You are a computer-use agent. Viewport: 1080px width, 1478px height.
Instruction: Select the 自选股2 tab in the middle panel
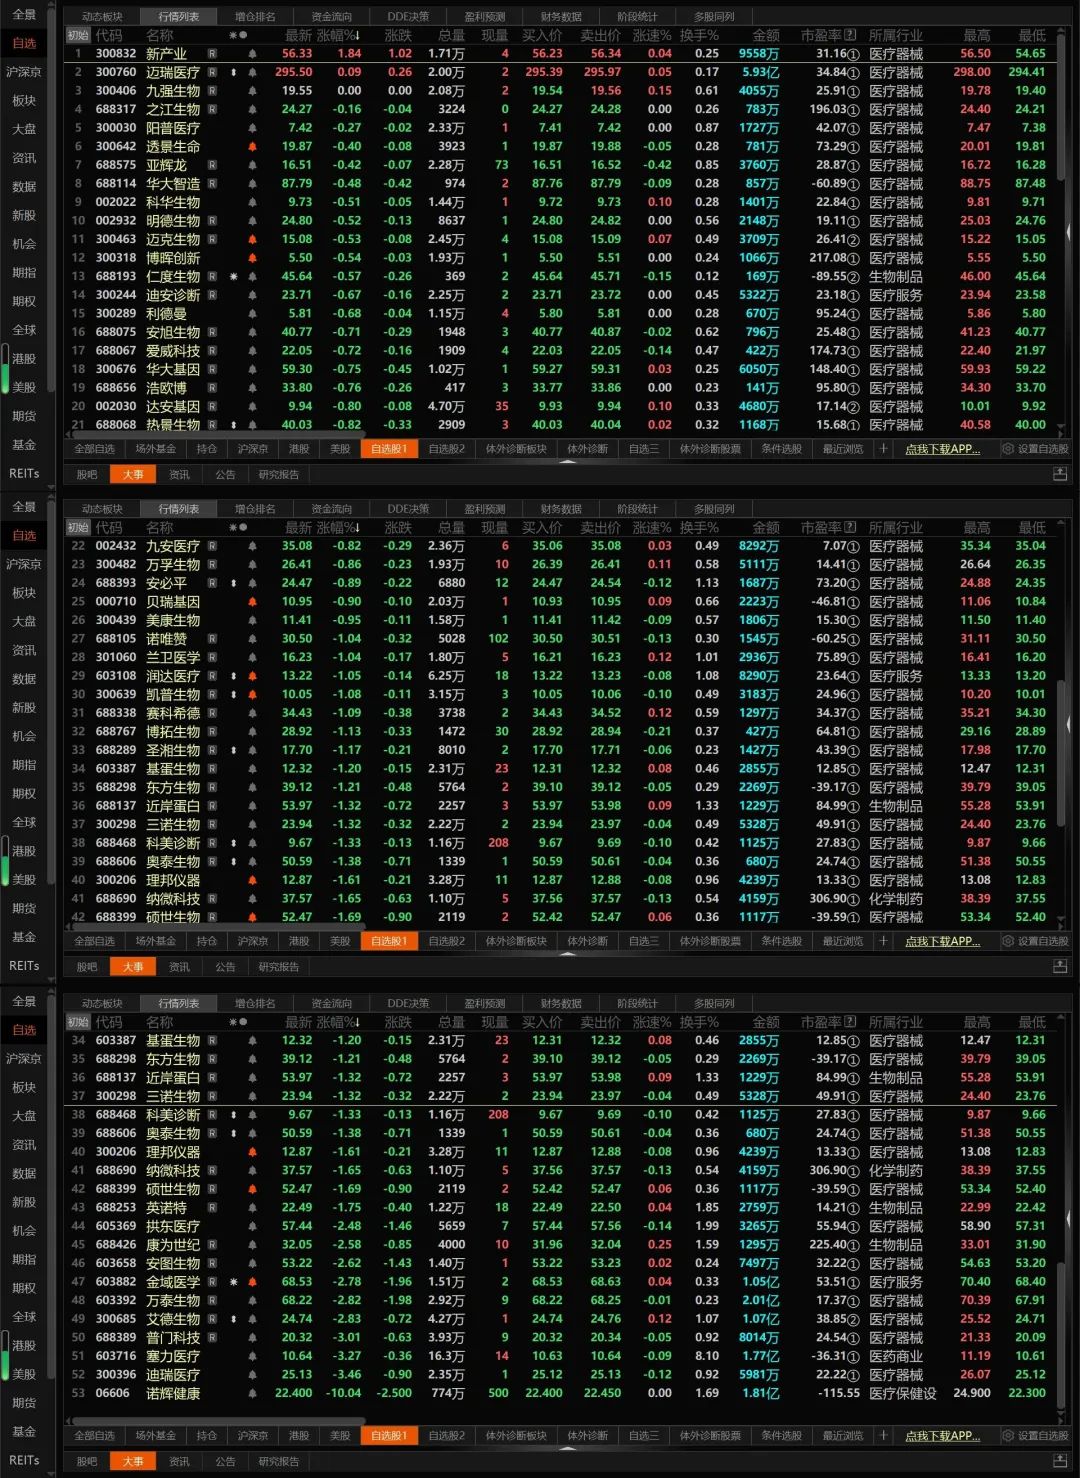click(x=446, y=941)
